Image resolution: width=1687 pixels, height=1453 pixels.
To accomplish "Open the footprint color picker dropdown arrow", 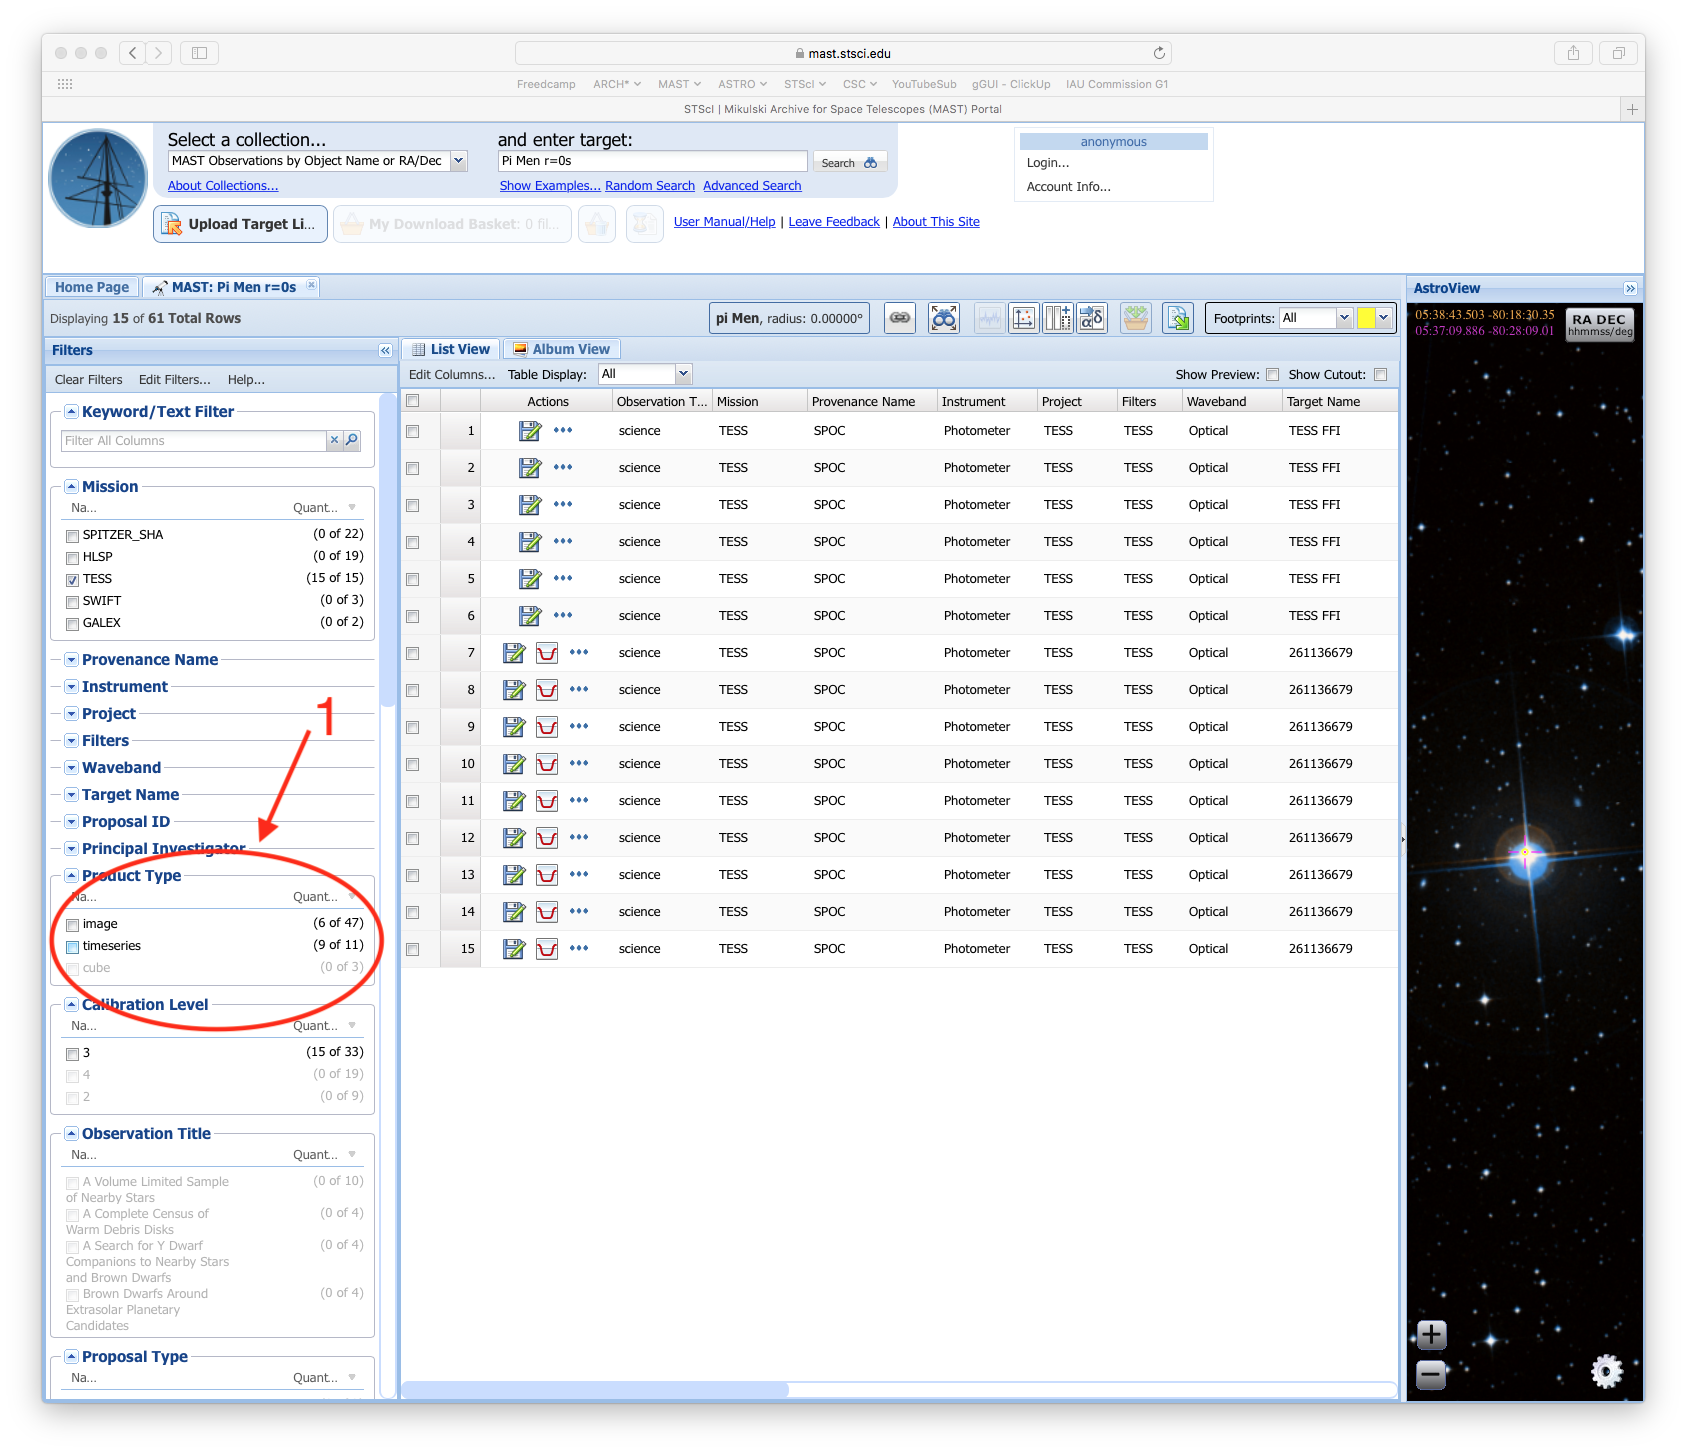I will pos(1384,318).
